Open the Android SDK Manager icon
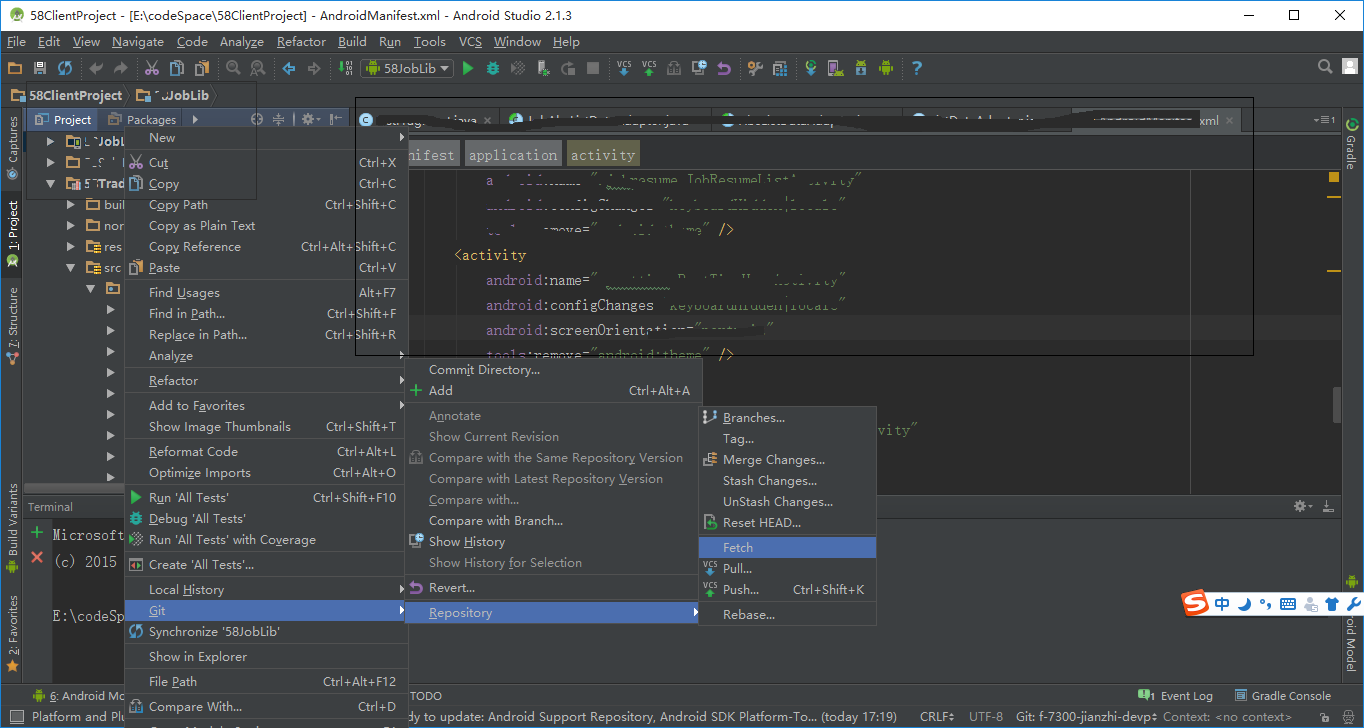This screenshot has width=1364, height=728. click(860, 68)
